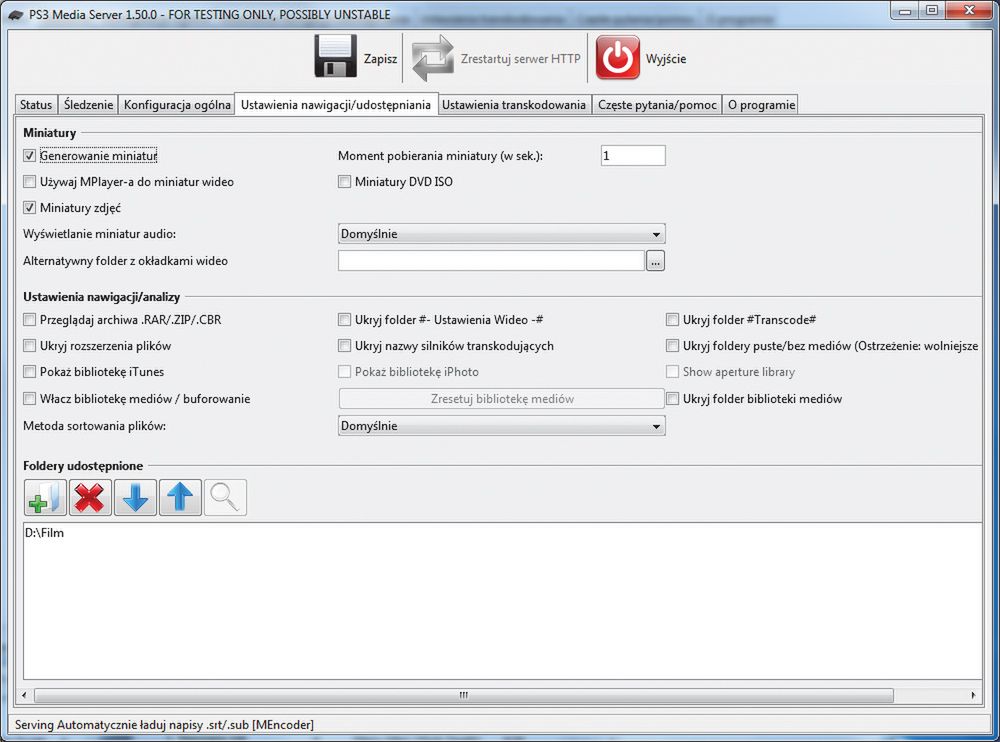The image size is (1000, 742).
Task: Select D:\Film entry in shared folders
Action: tap(45, 533)
